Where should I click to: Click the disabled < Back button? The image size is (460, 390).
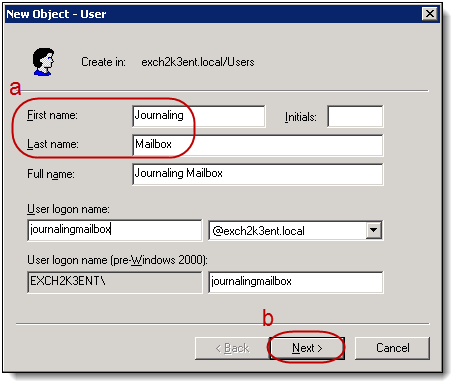(232, 348)
